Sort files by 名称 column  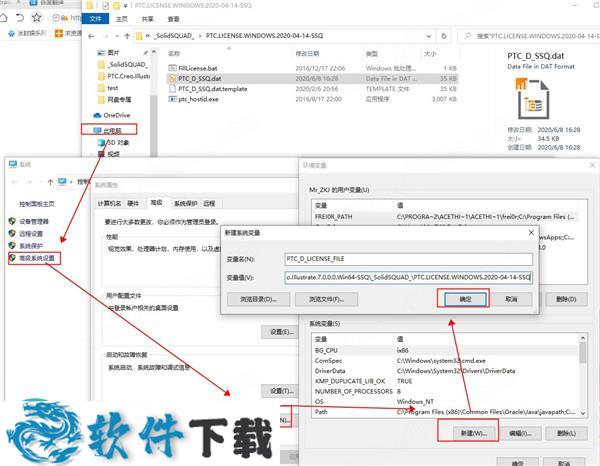pyautogui.click(x=174, y=54)
